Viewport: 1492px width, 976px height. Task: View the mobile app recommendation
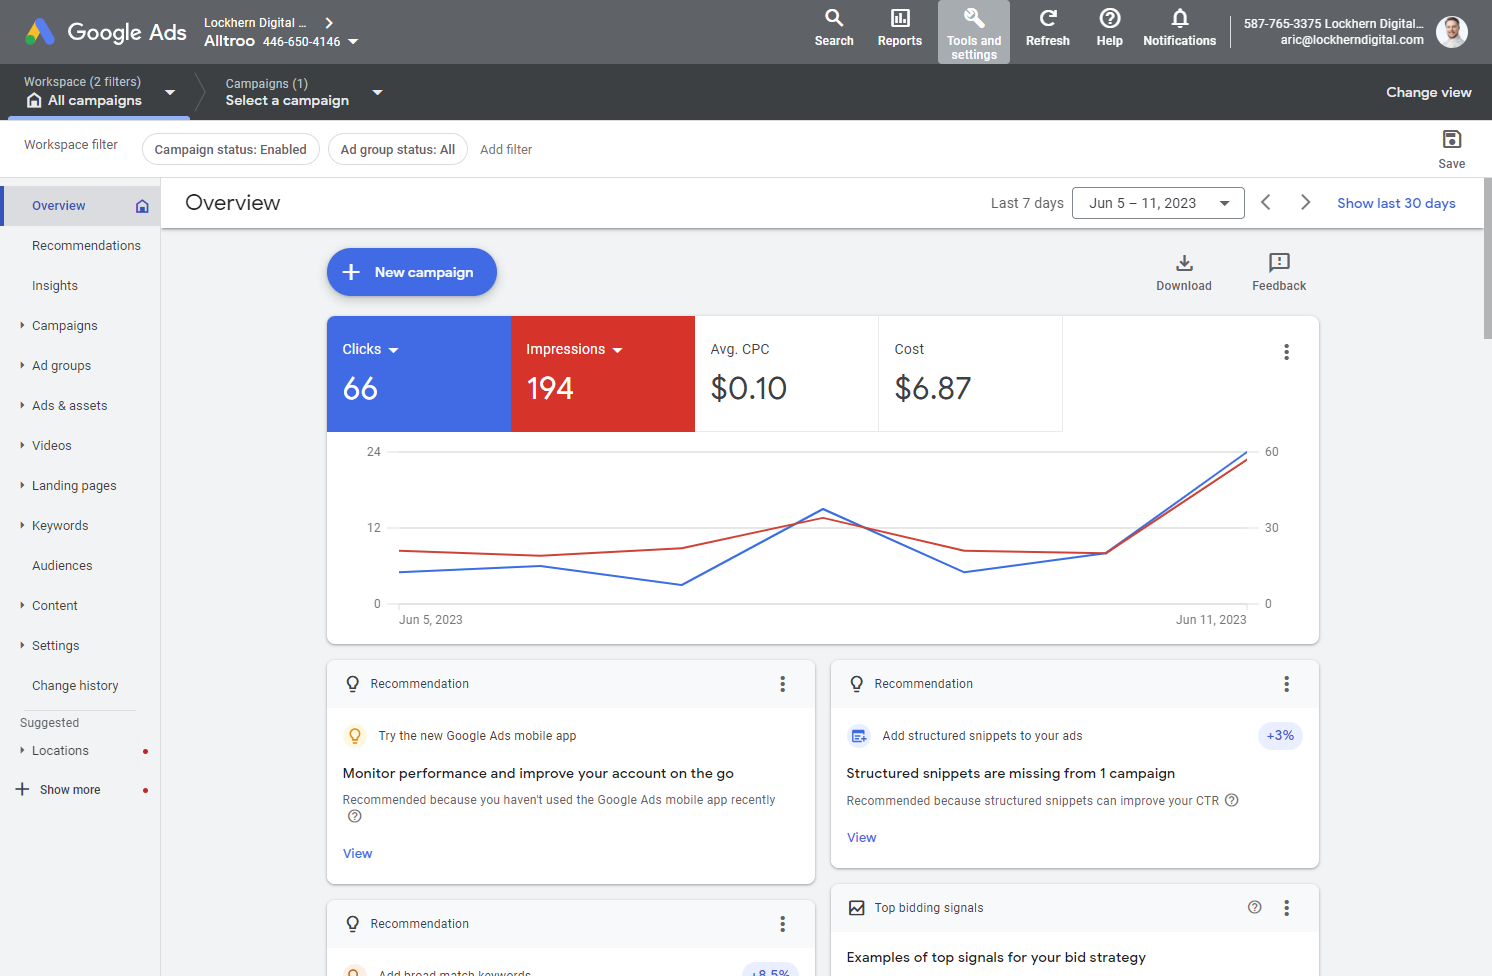pos(357,853)
